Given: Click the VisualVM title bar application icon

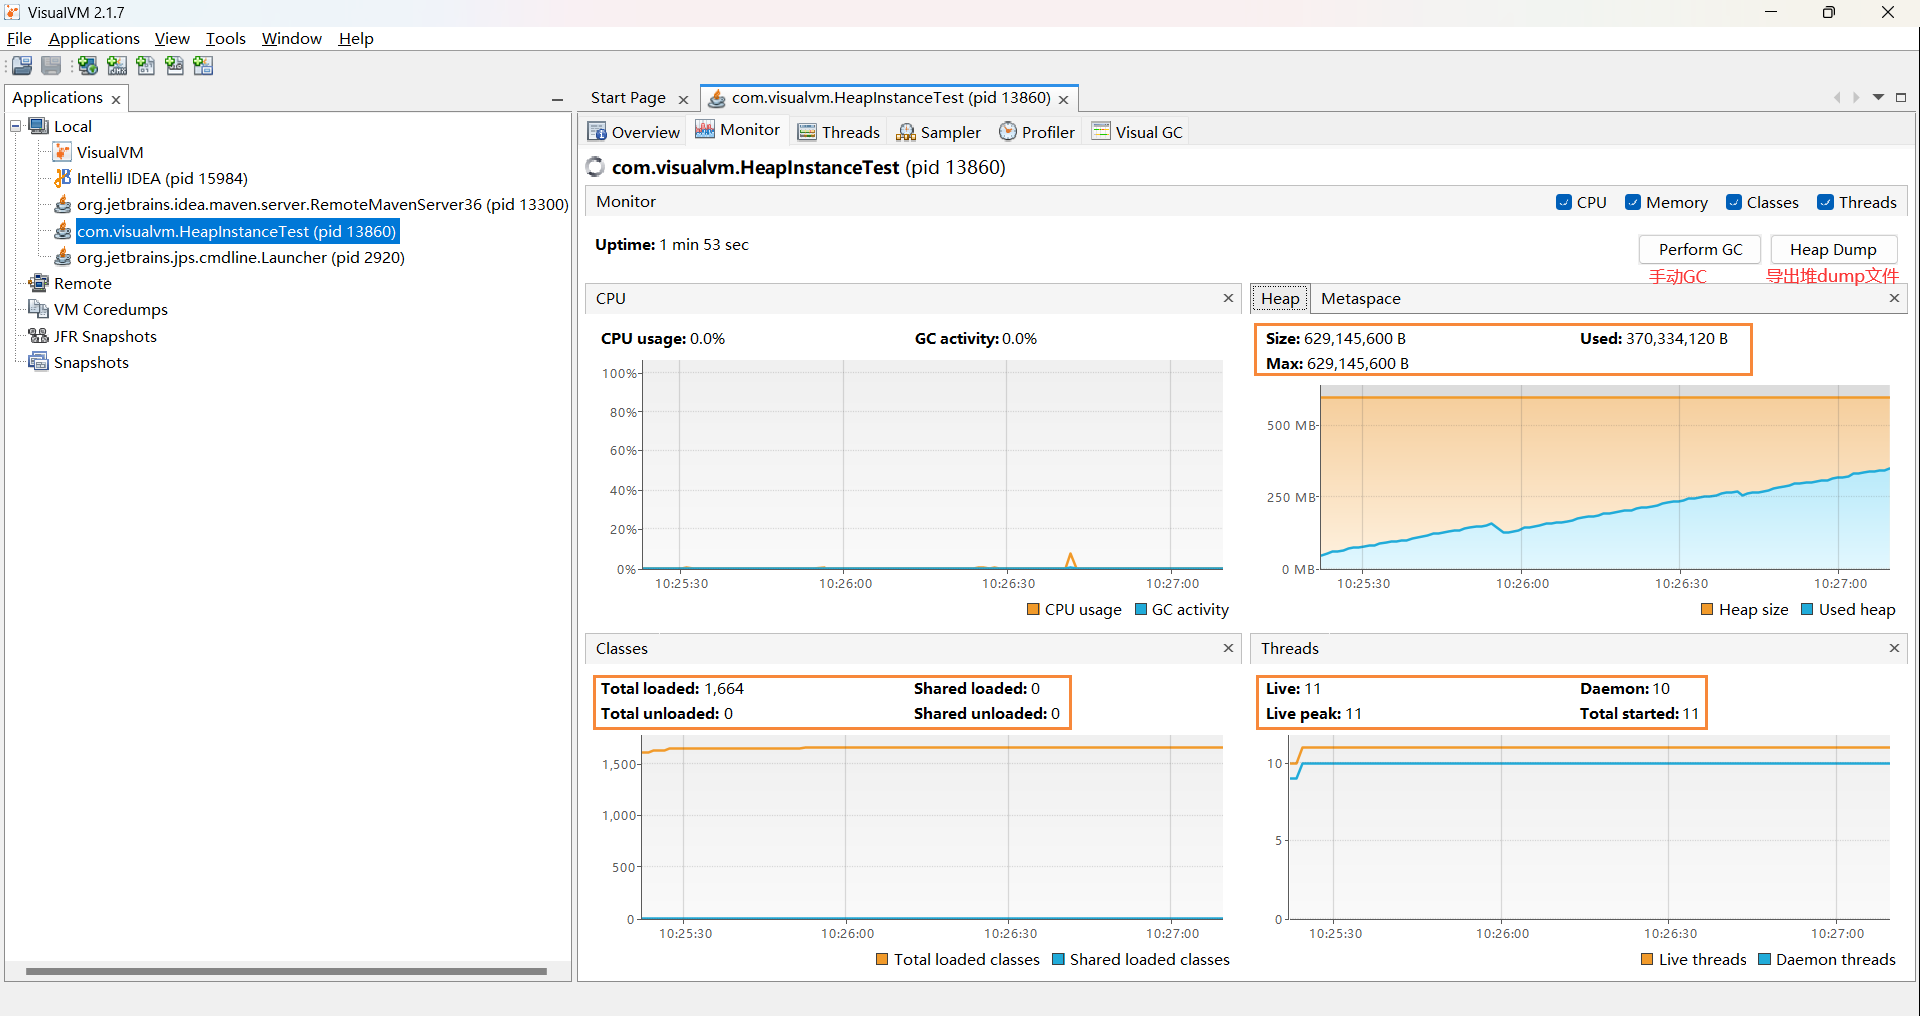Looking at the screenshot, I should pyautogui.click(x=12, y=13).
